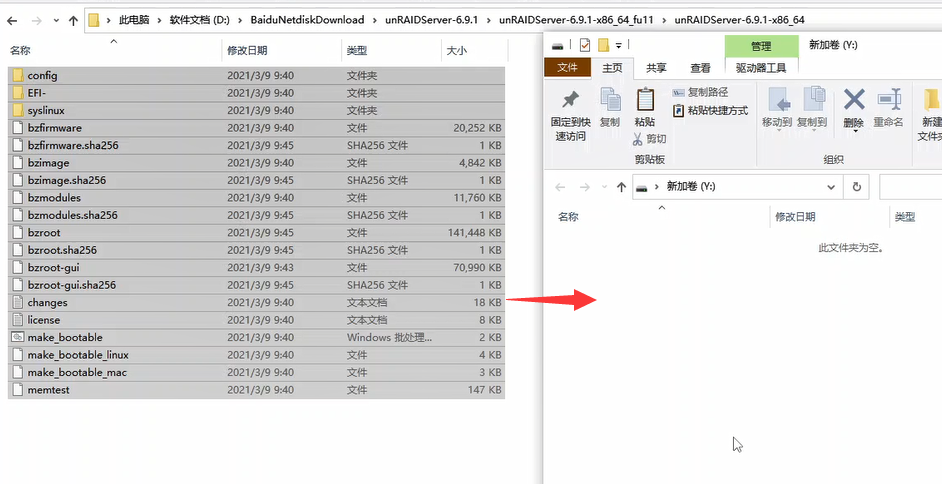Click Name column header in Y: window
942x484 pixels.
[x=661, y=217]
